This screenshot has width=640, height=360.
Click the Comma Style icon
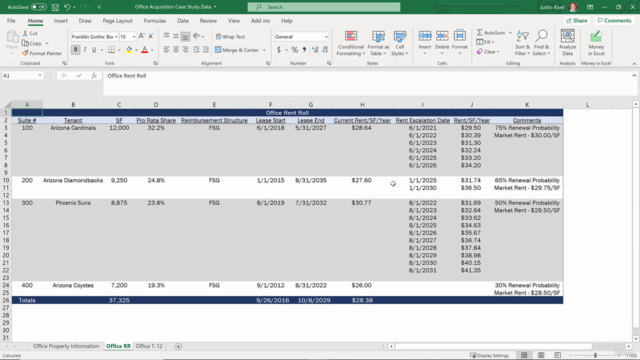(x=304, y=50)
